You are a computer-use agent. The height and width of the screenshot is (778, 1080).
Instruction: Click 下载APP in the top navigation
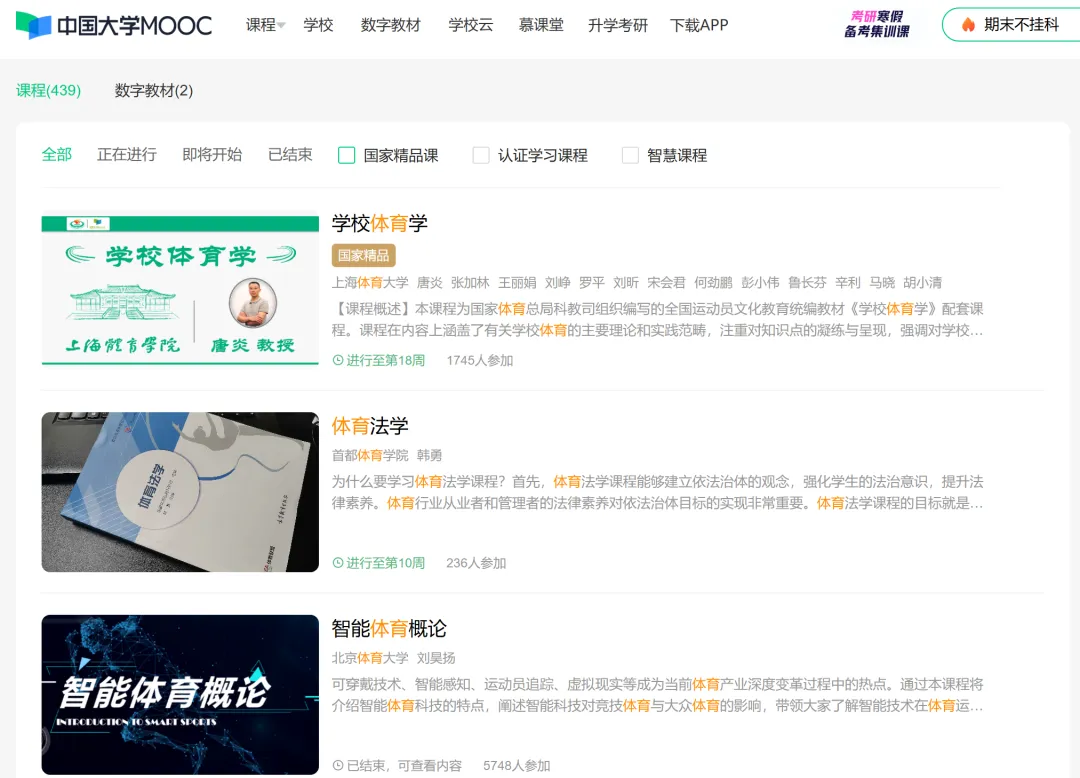[698, 25]
